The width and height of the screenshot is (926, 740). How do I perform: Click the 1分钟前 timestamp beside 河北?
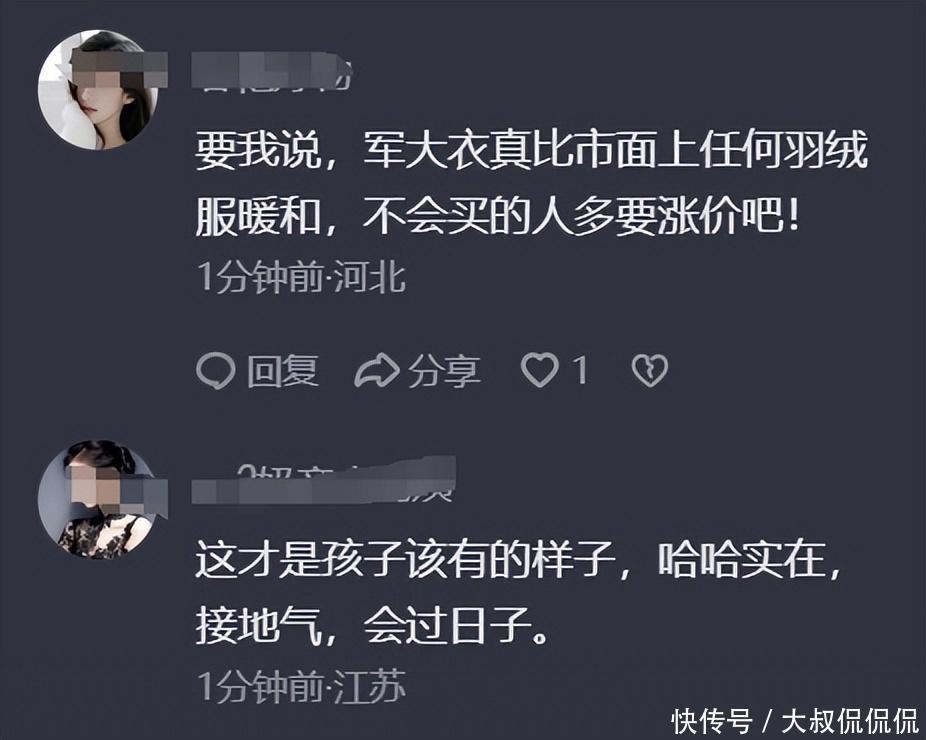260,278
